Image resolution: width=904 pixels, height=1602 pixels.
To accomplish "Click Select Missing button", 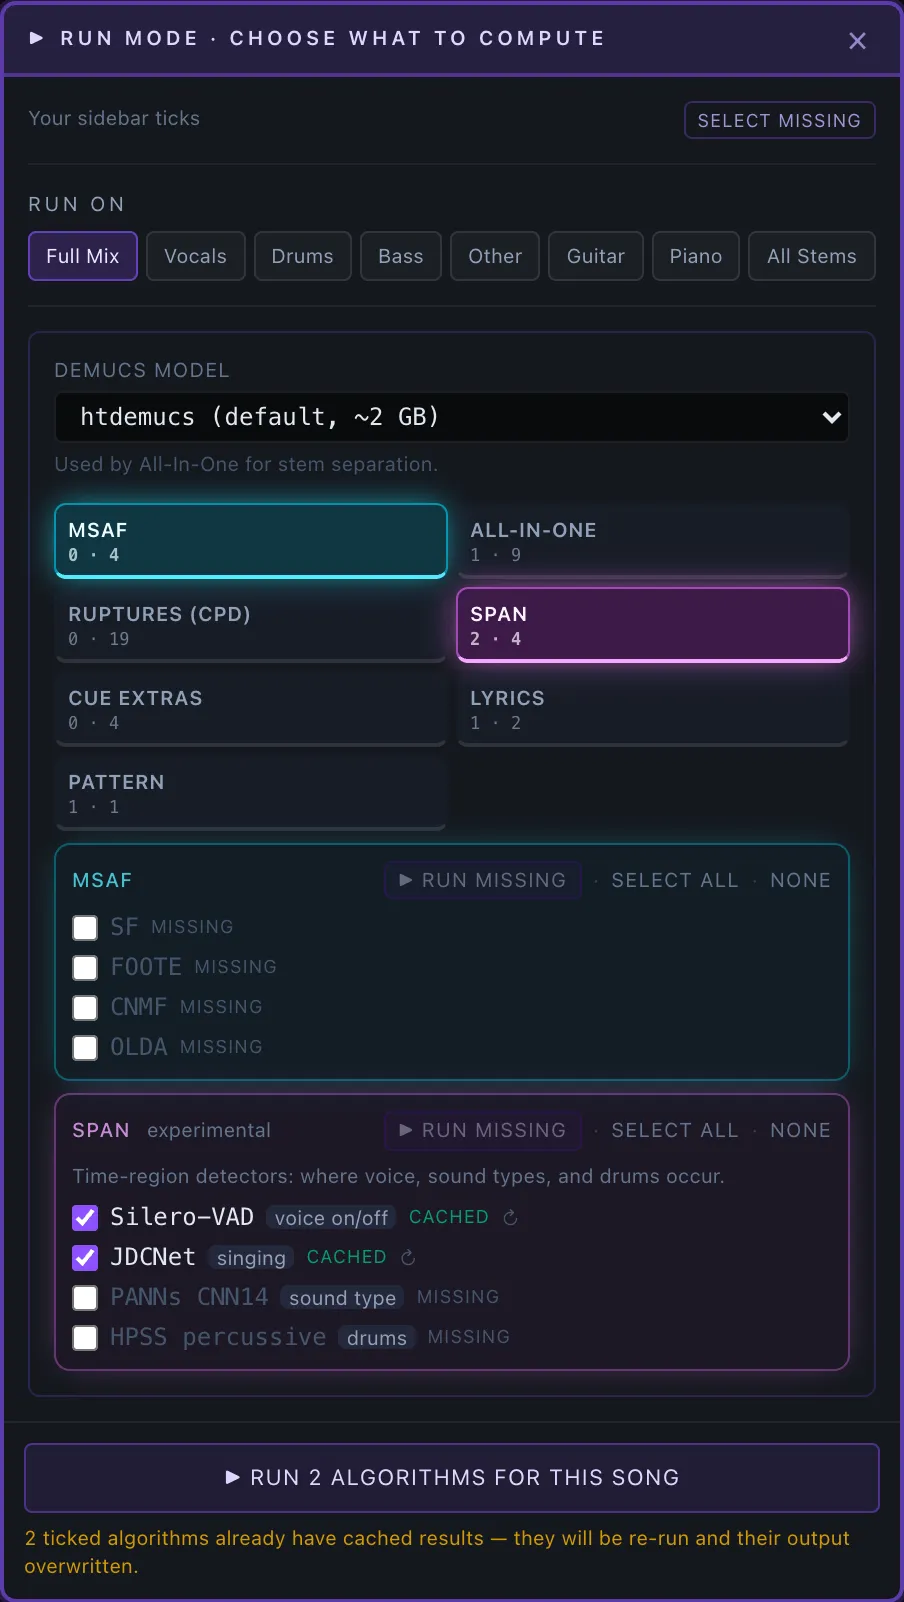I will 779,120.
